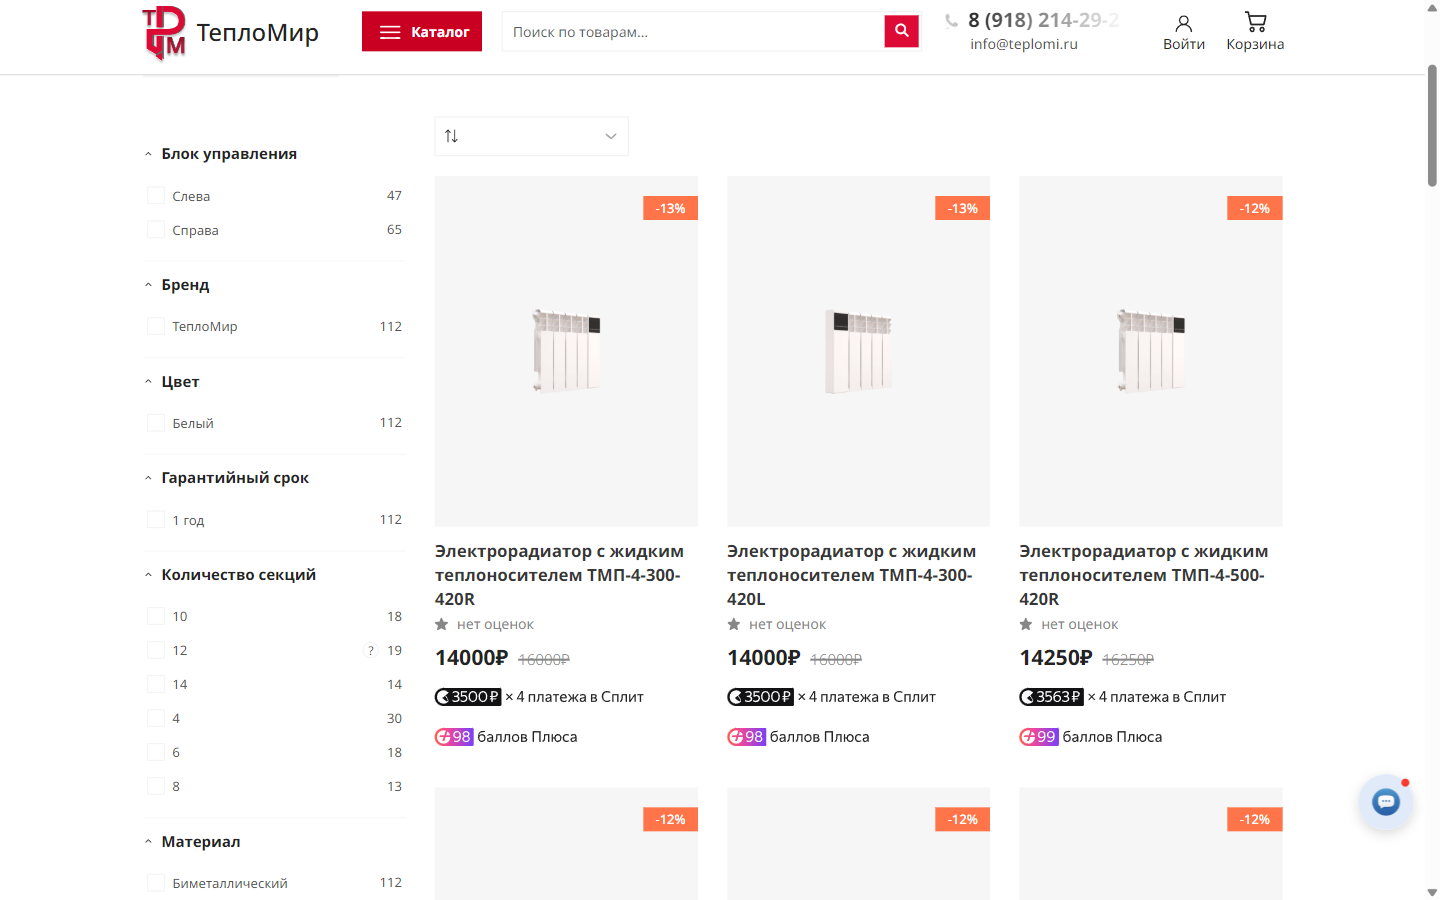Click the -12% discount badge on ТМП-4-500-420R
Screen dimensions: 1440x900
point(1255,208)
